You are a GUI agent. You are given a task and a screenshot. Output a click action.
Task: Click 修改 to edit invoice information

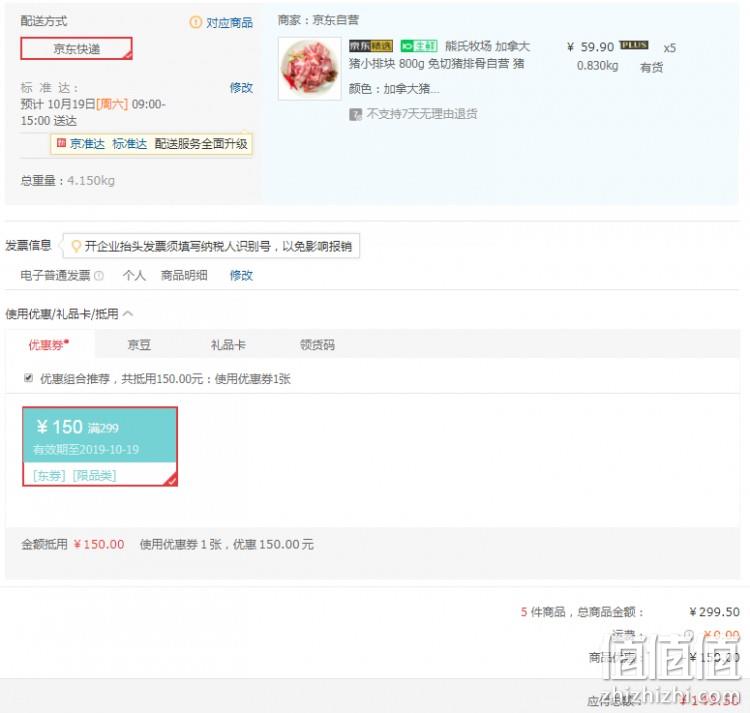pos(241,275)
